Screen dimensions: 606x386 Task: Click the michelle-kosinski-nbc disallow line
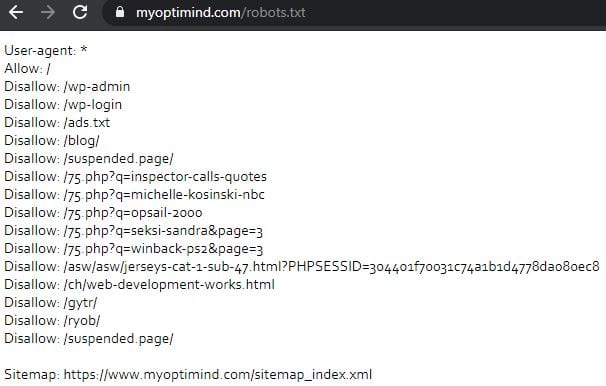point(134,194)
